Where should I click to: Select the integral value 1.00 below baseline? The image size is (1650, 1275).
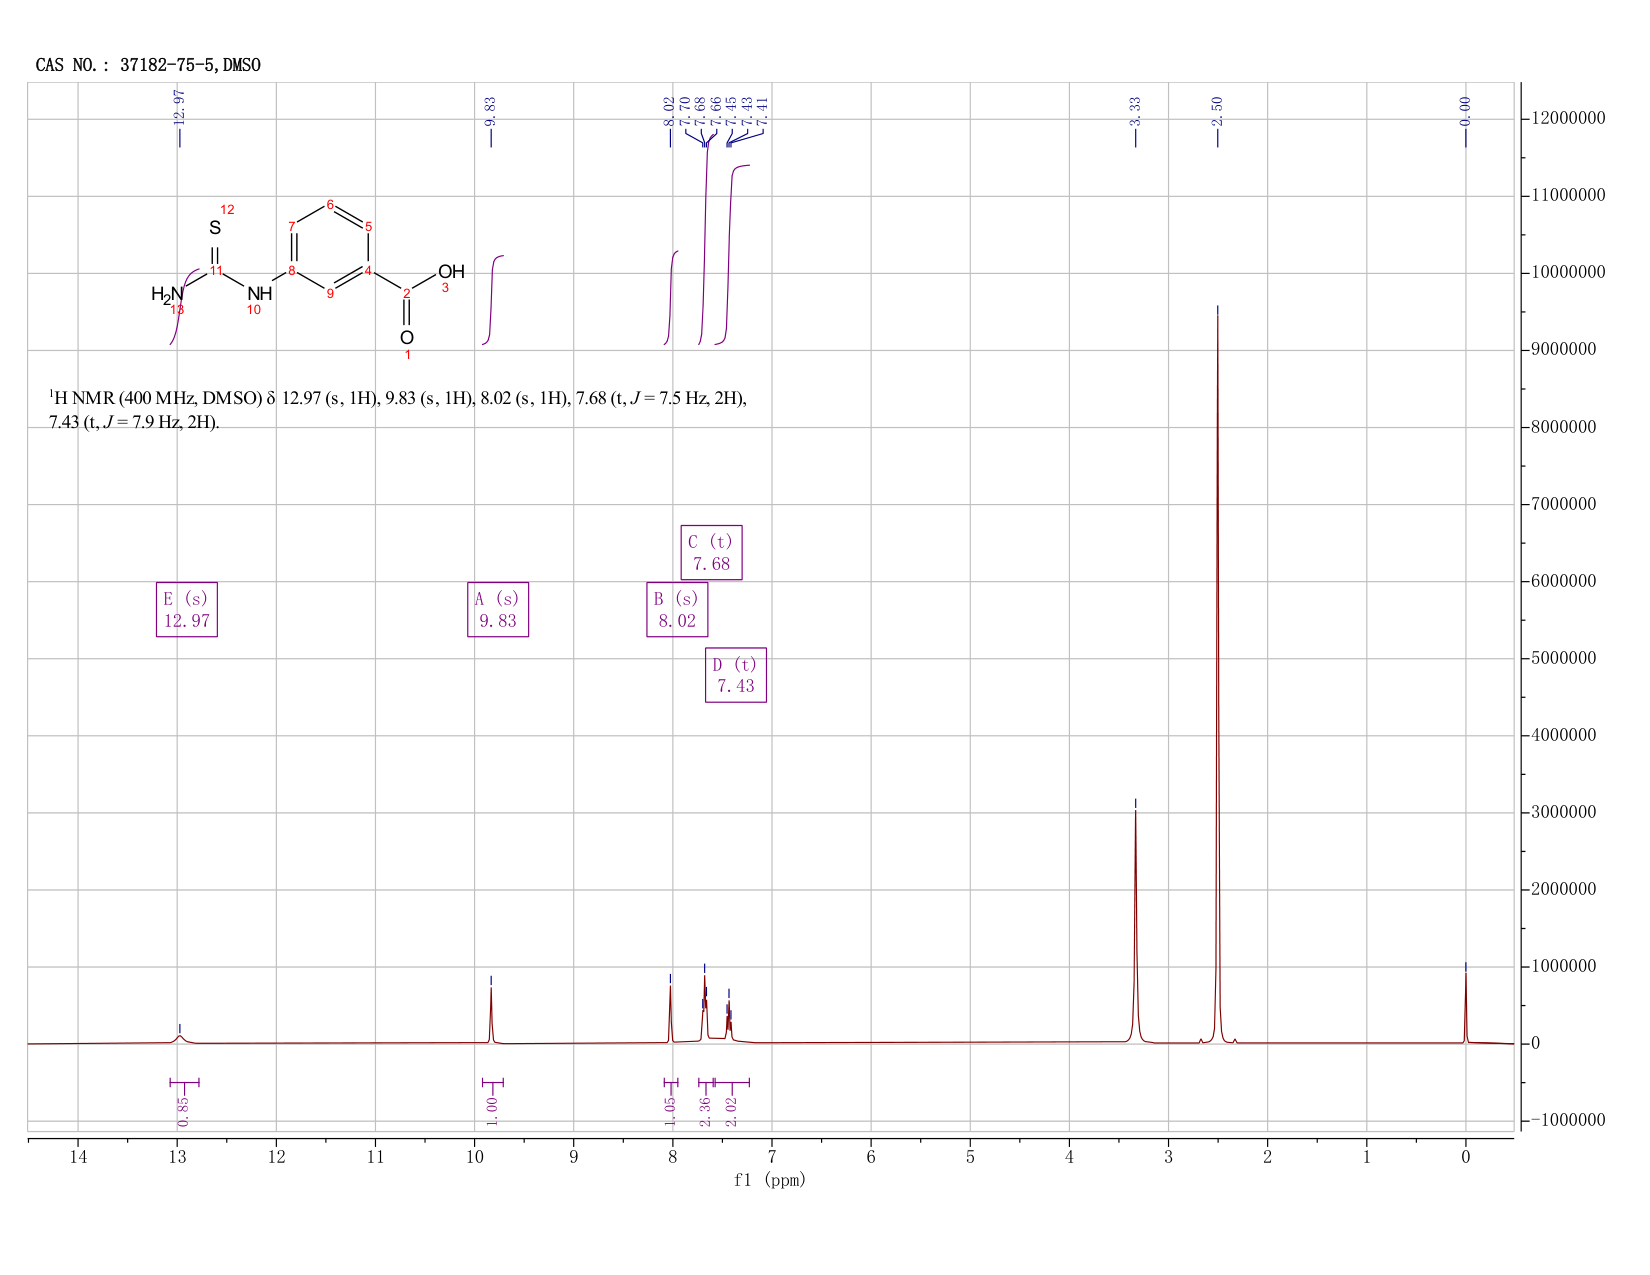492,1110
